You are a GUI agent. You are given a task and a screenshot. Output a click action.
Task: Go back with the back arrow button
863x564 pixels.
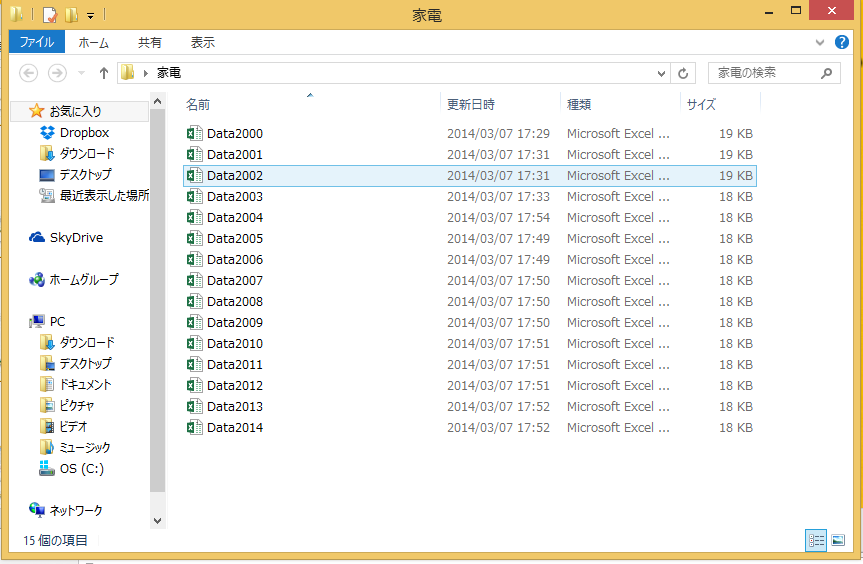point(29,73)
